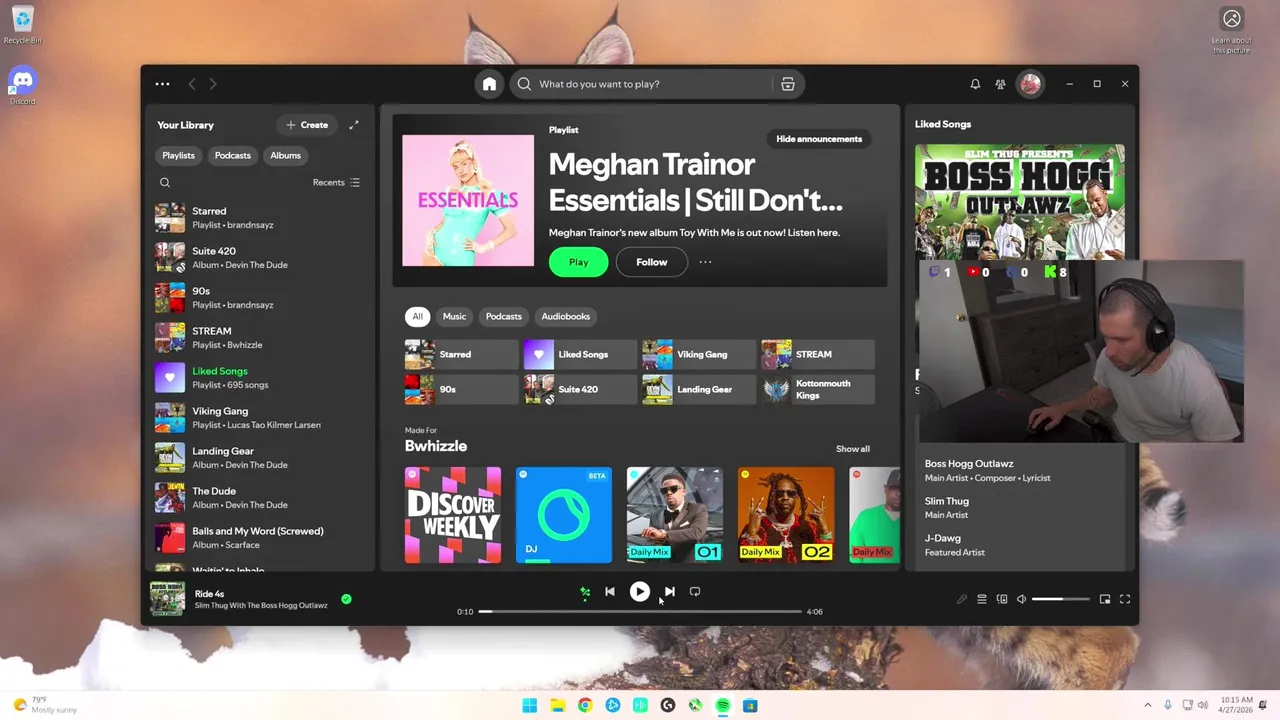1280x720 pixels.
Task: Show all Made For Bwhizzle
Action: 853,449
